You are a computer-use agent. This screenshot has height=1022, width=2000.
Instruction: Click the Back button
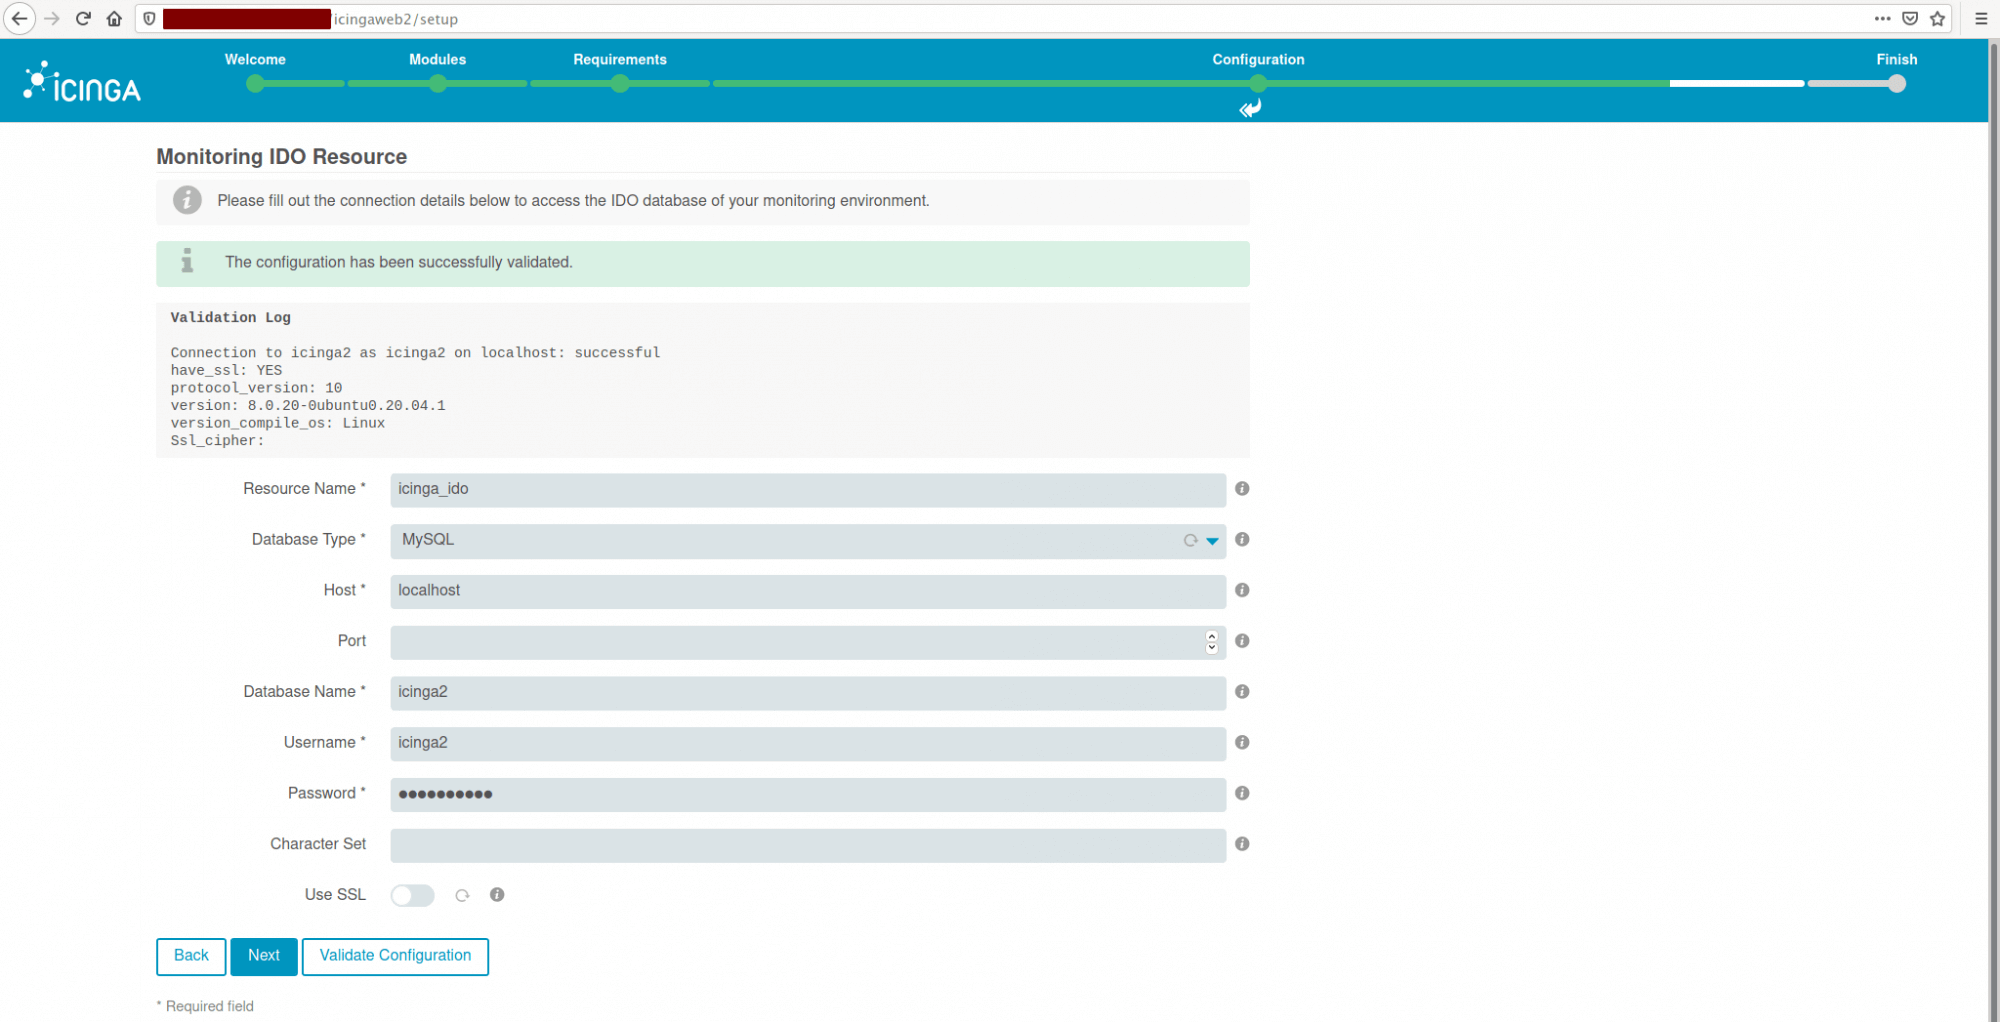point(191,957)
